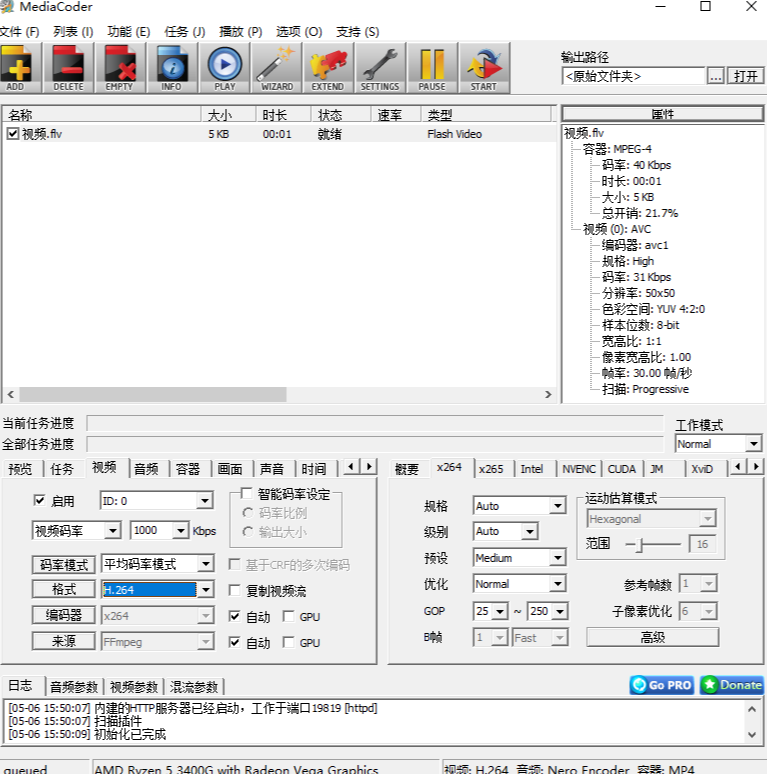Click the START transcoding icon
The image size is (767, 774).
tap(484, 68)
